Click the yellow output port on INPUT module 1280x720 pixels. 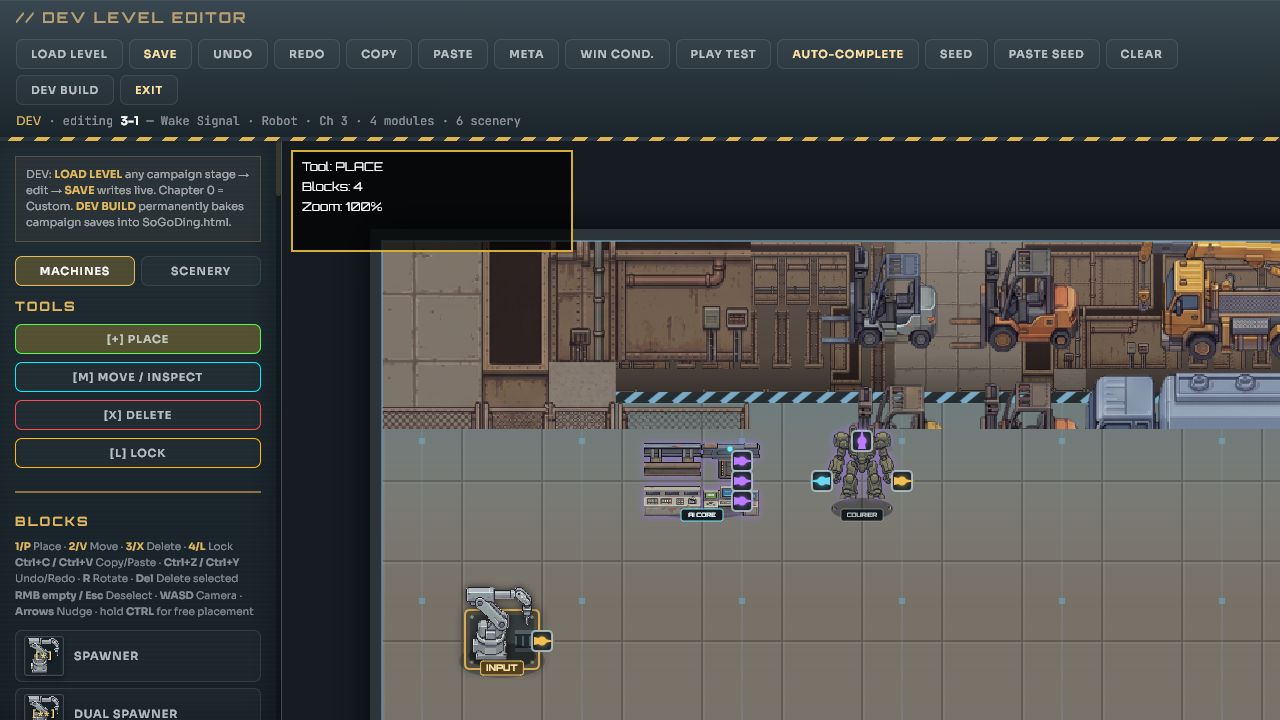tap(541, 641)
